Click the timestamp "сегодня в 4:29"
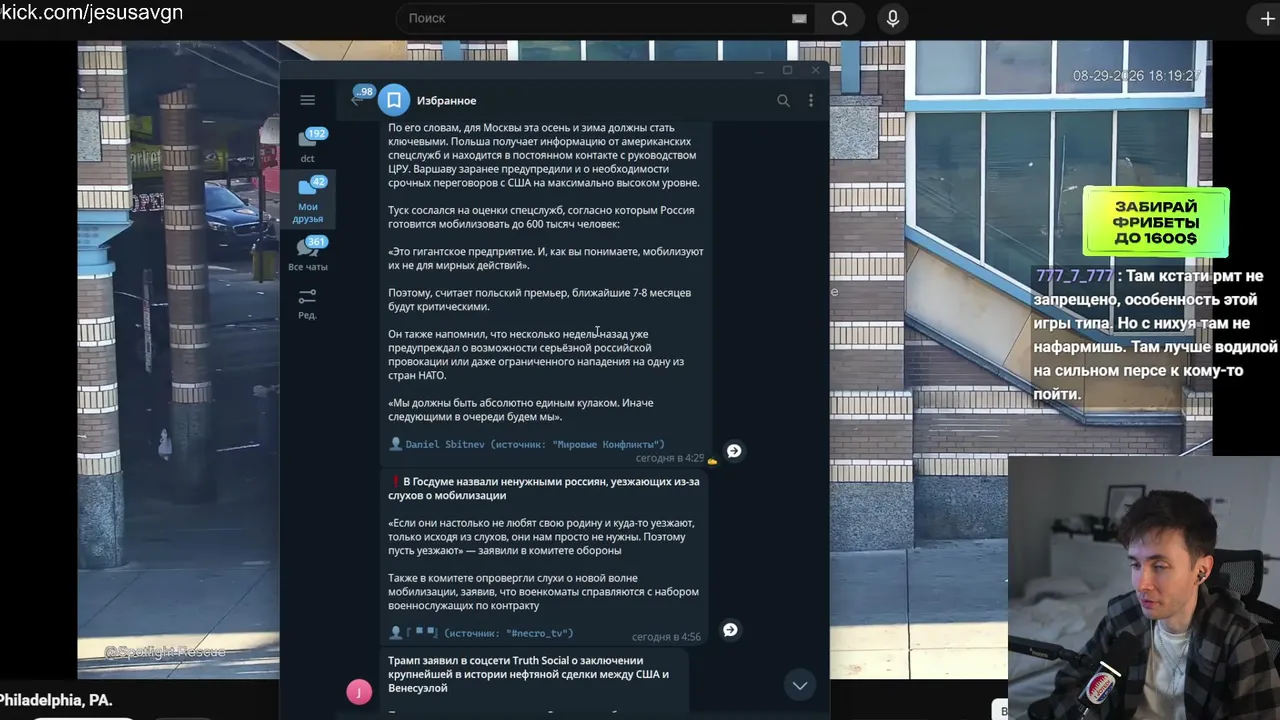 coord(670,458)
